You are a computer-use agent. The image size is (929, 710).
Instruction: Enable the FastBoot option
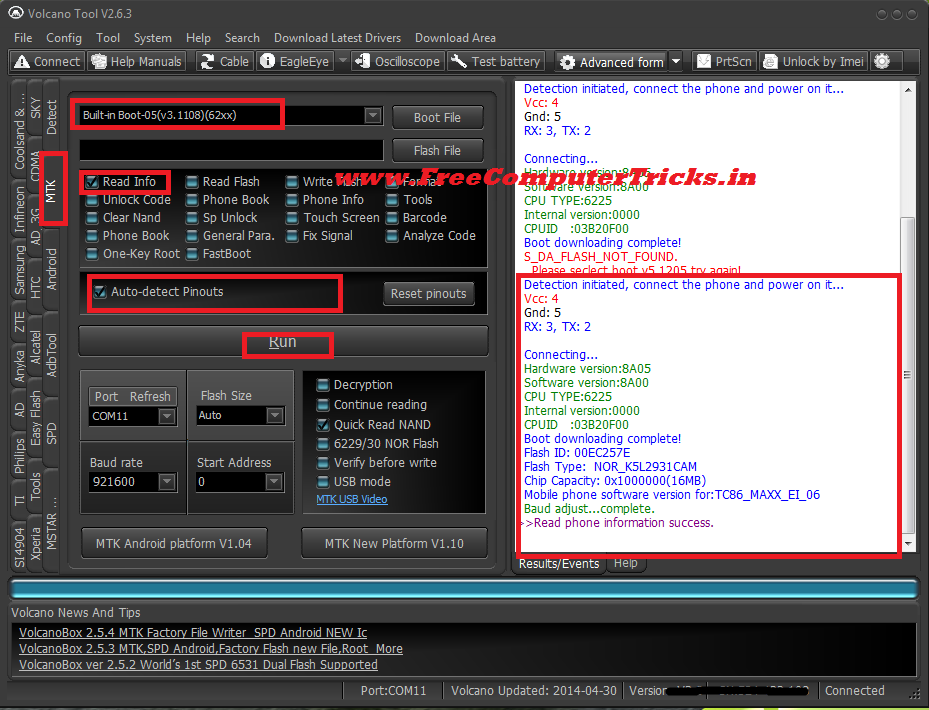click(192, 254)
